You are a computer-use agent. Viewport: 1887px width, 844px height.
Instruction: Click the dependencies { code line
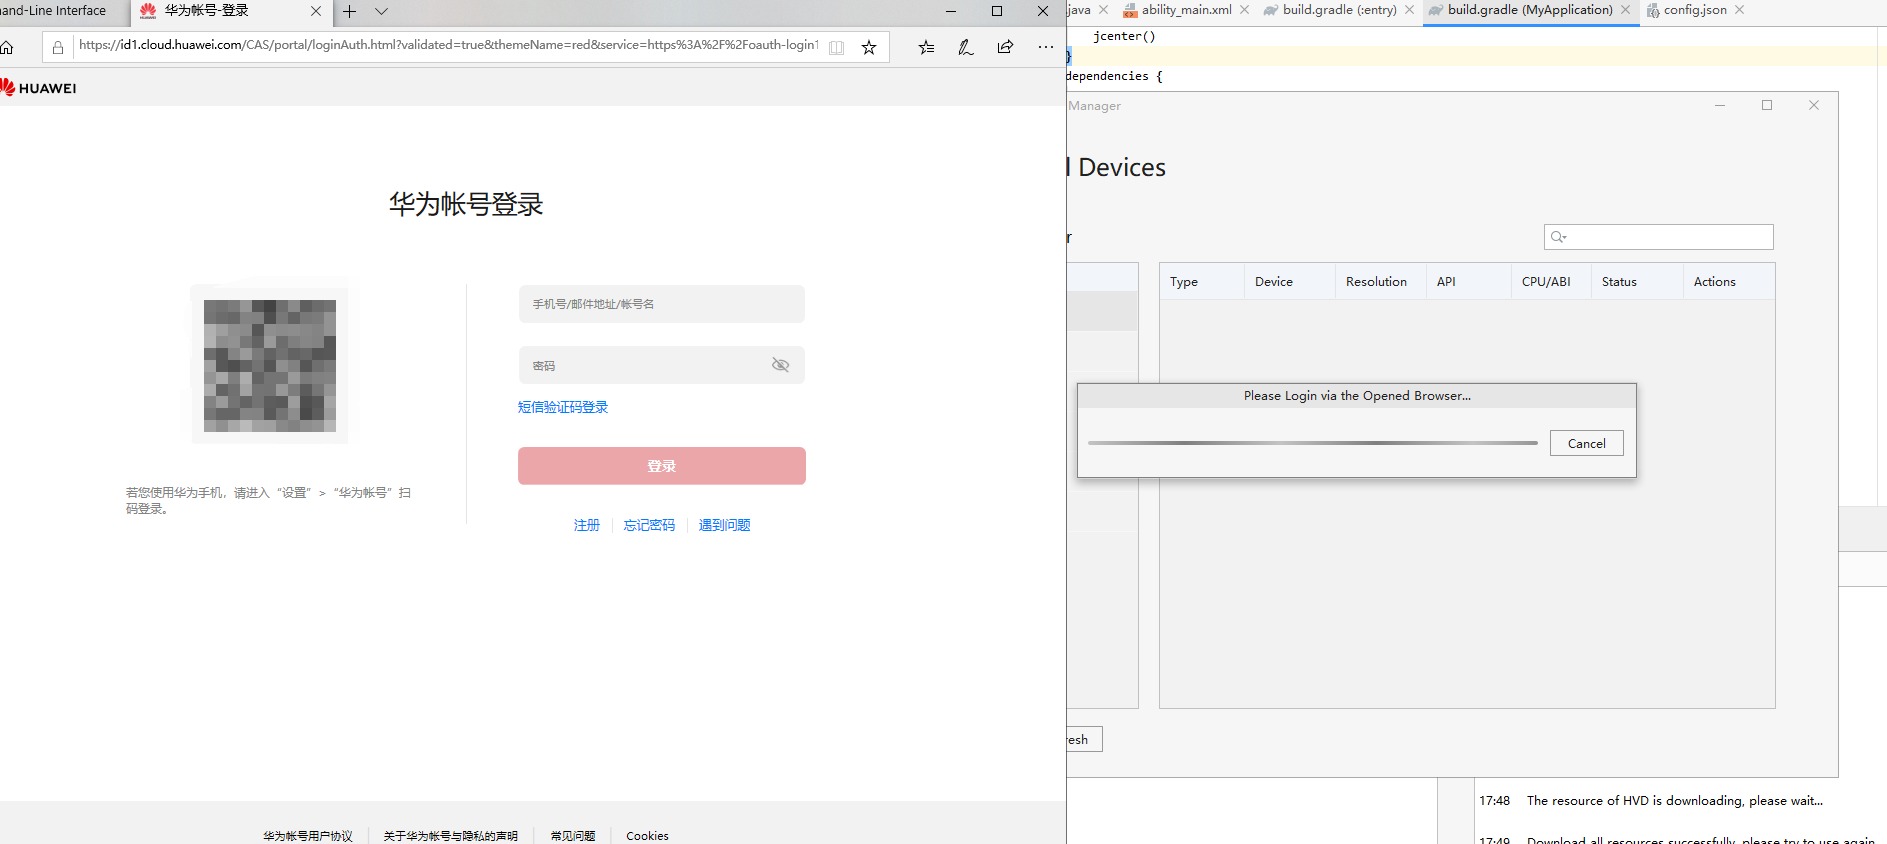pos(1115,76)
